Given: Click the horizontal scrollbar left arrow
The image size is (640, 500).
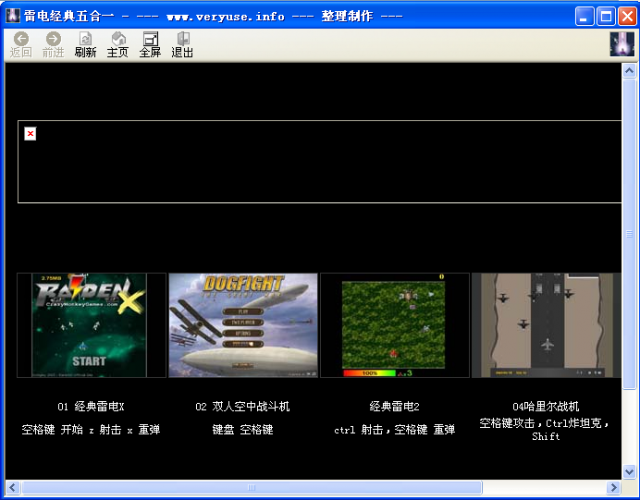Looking at the screenshot, I should [12, 487].
